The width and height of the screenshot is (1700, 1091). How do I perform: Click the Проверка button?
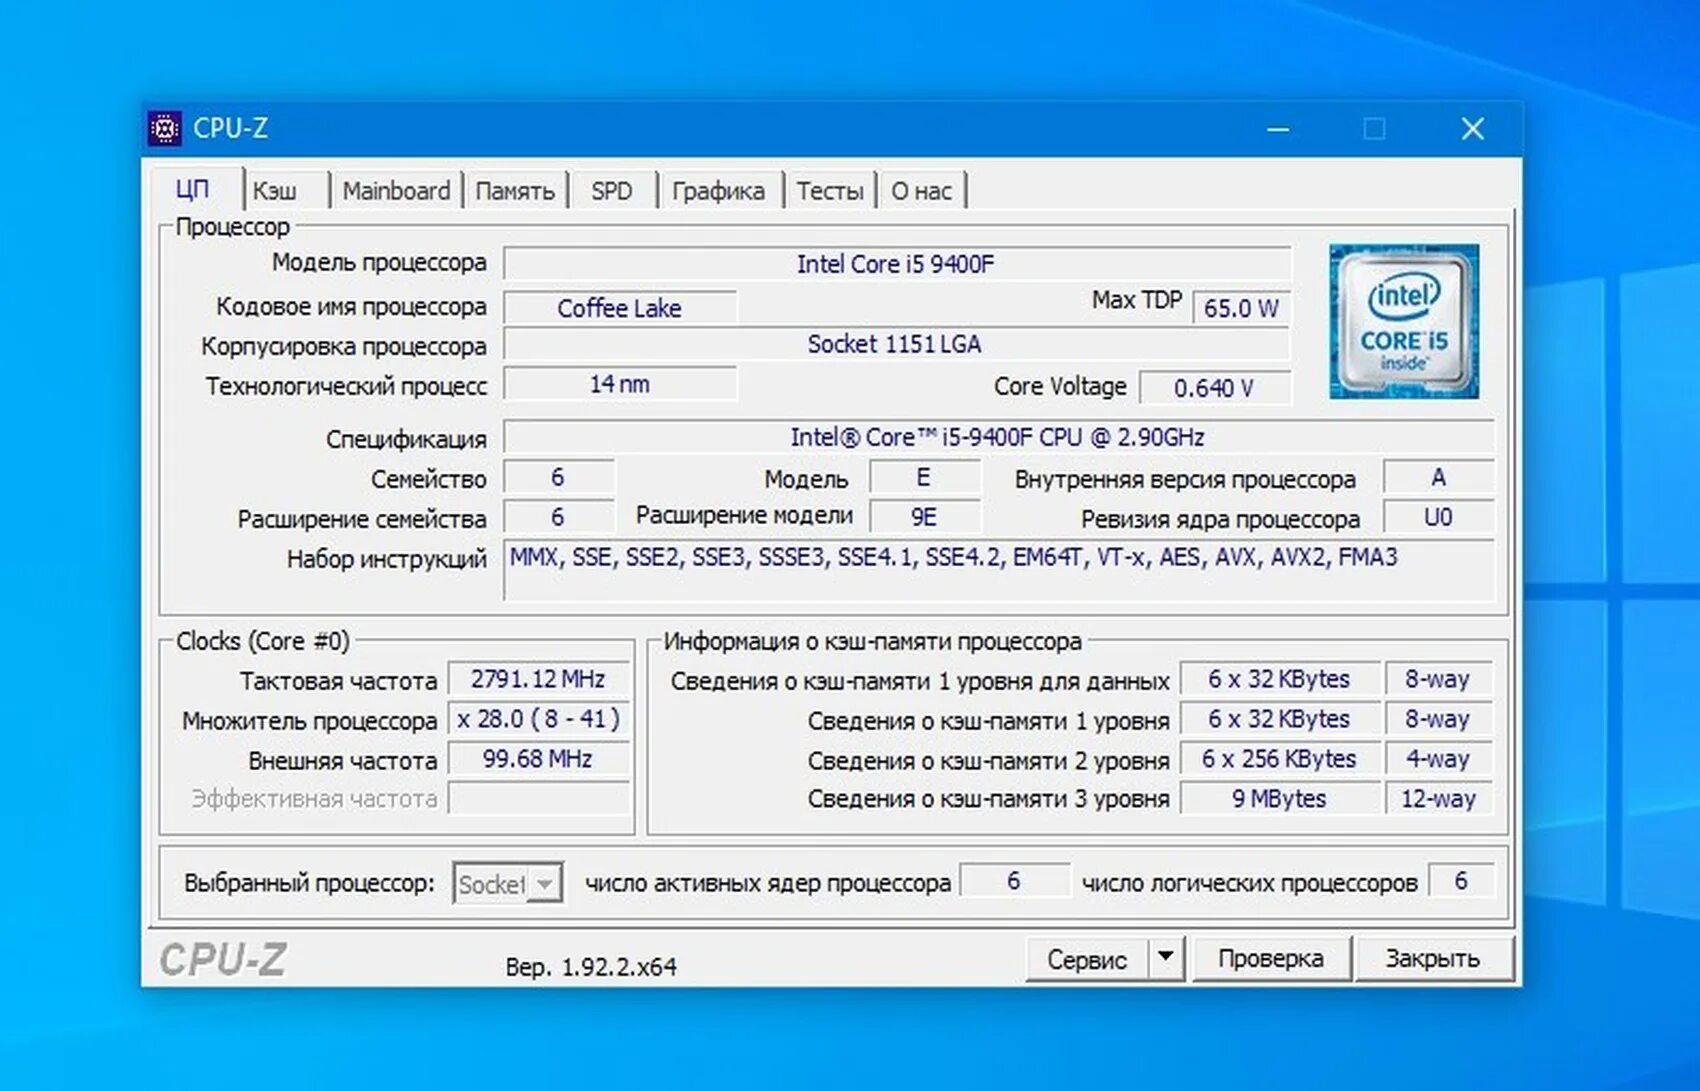(1271, 958)
